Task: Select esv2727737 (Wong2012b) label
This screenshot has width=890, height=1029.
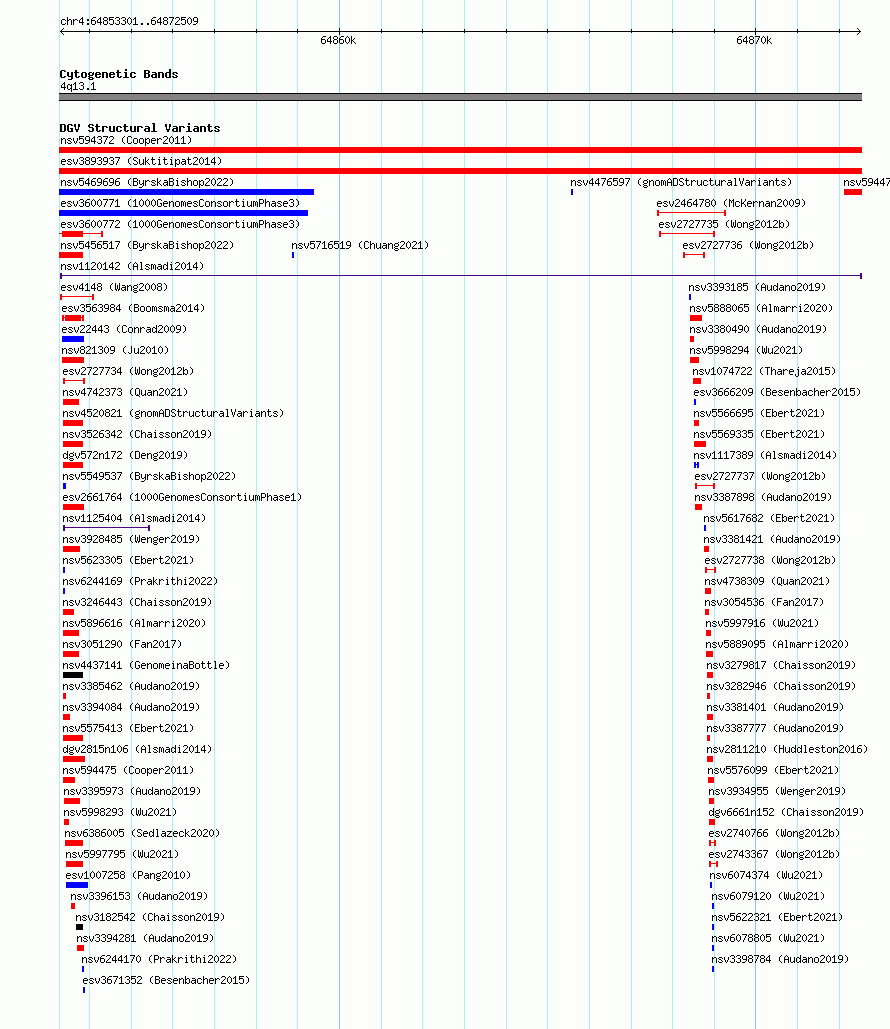Action: pyautogui.click(x=760, y=476)
